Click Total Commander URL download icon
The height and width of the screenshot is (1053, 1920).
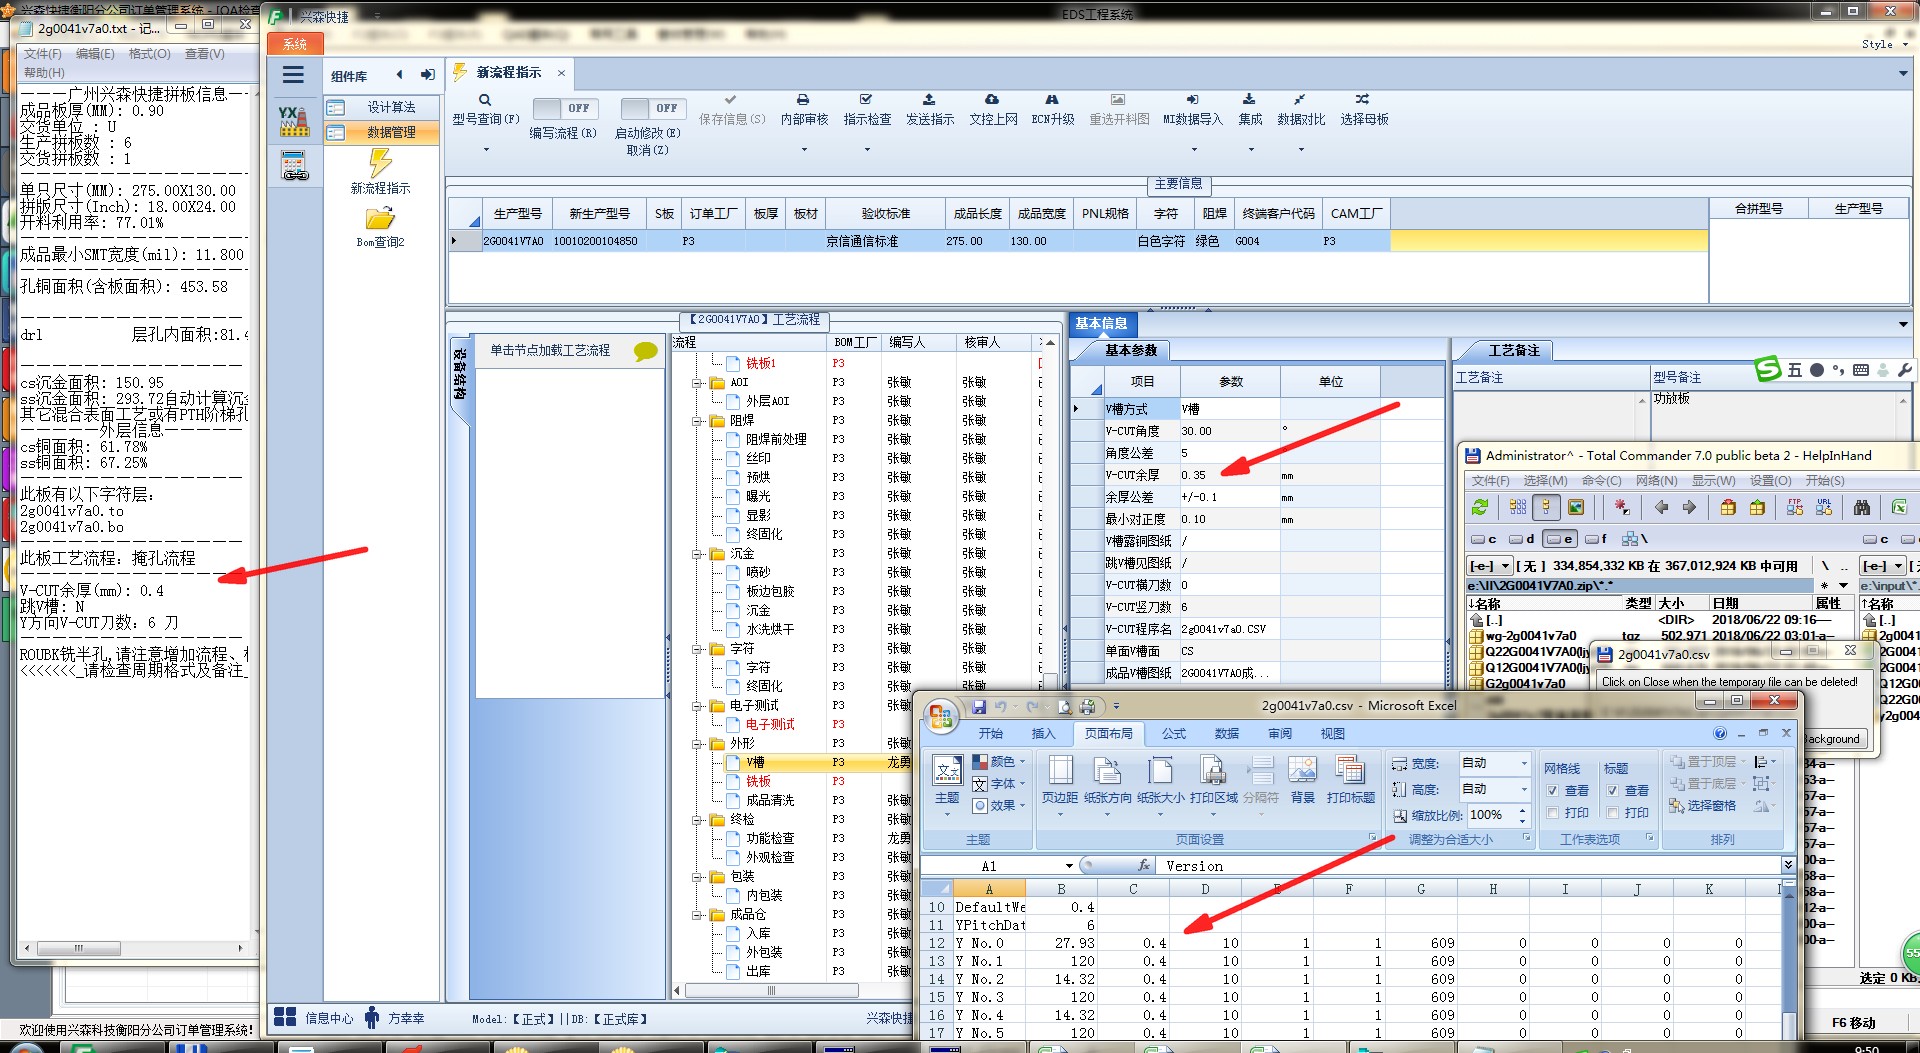tap(1824, 508)
